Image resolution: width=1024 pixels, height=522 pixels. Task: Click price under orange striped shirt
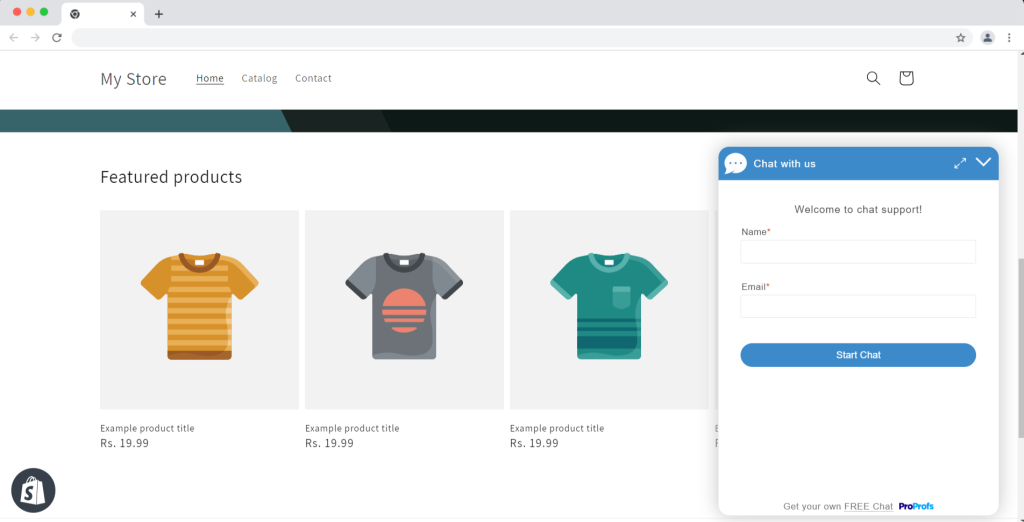[x=124, y=443]
